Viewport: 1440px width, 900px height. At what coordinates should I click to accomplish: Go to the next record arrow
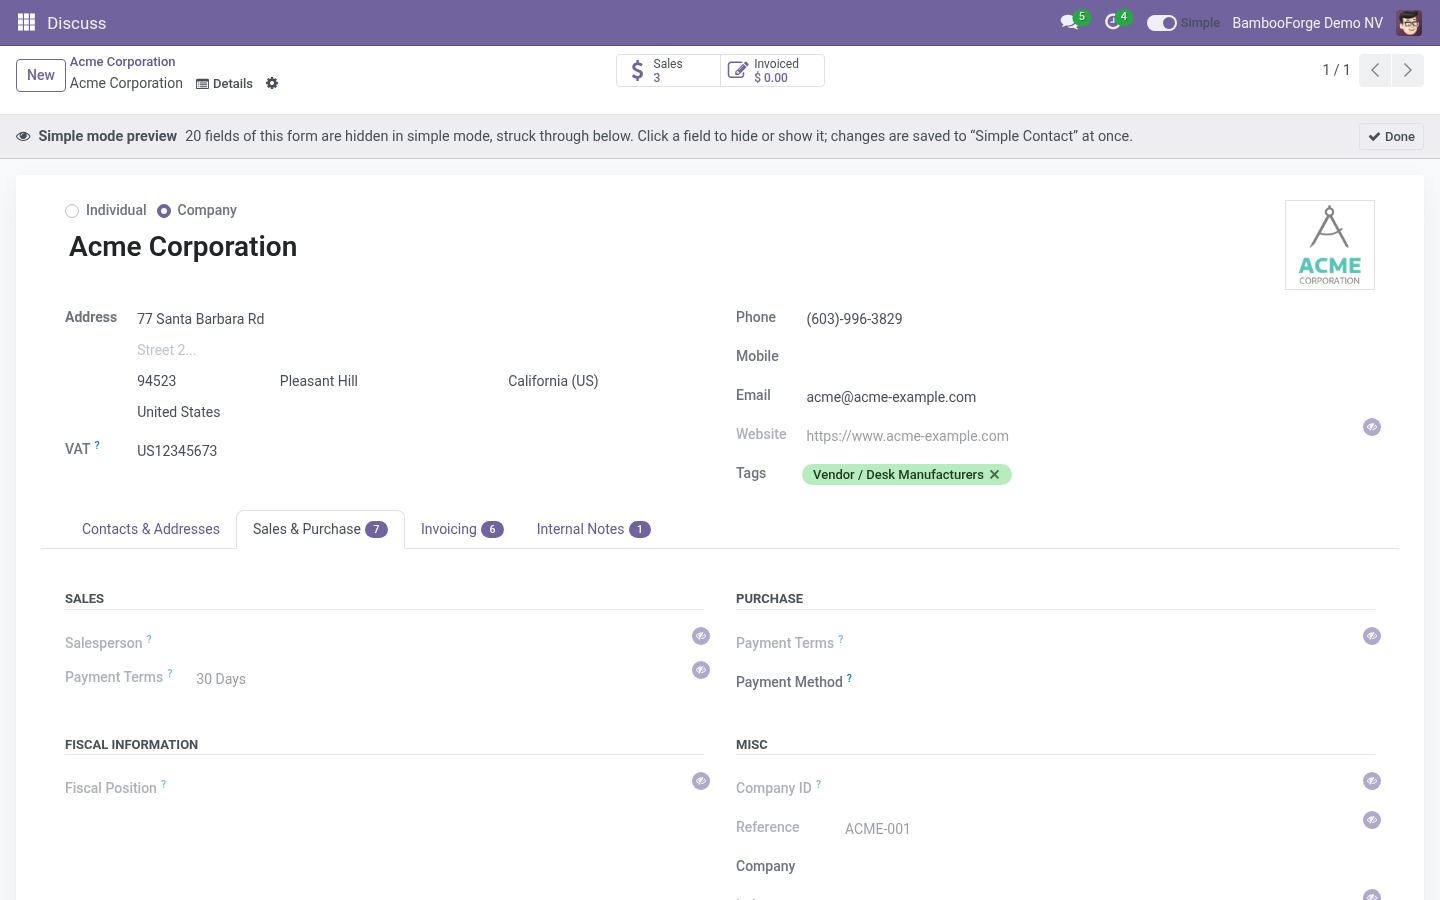[1408, 70]
